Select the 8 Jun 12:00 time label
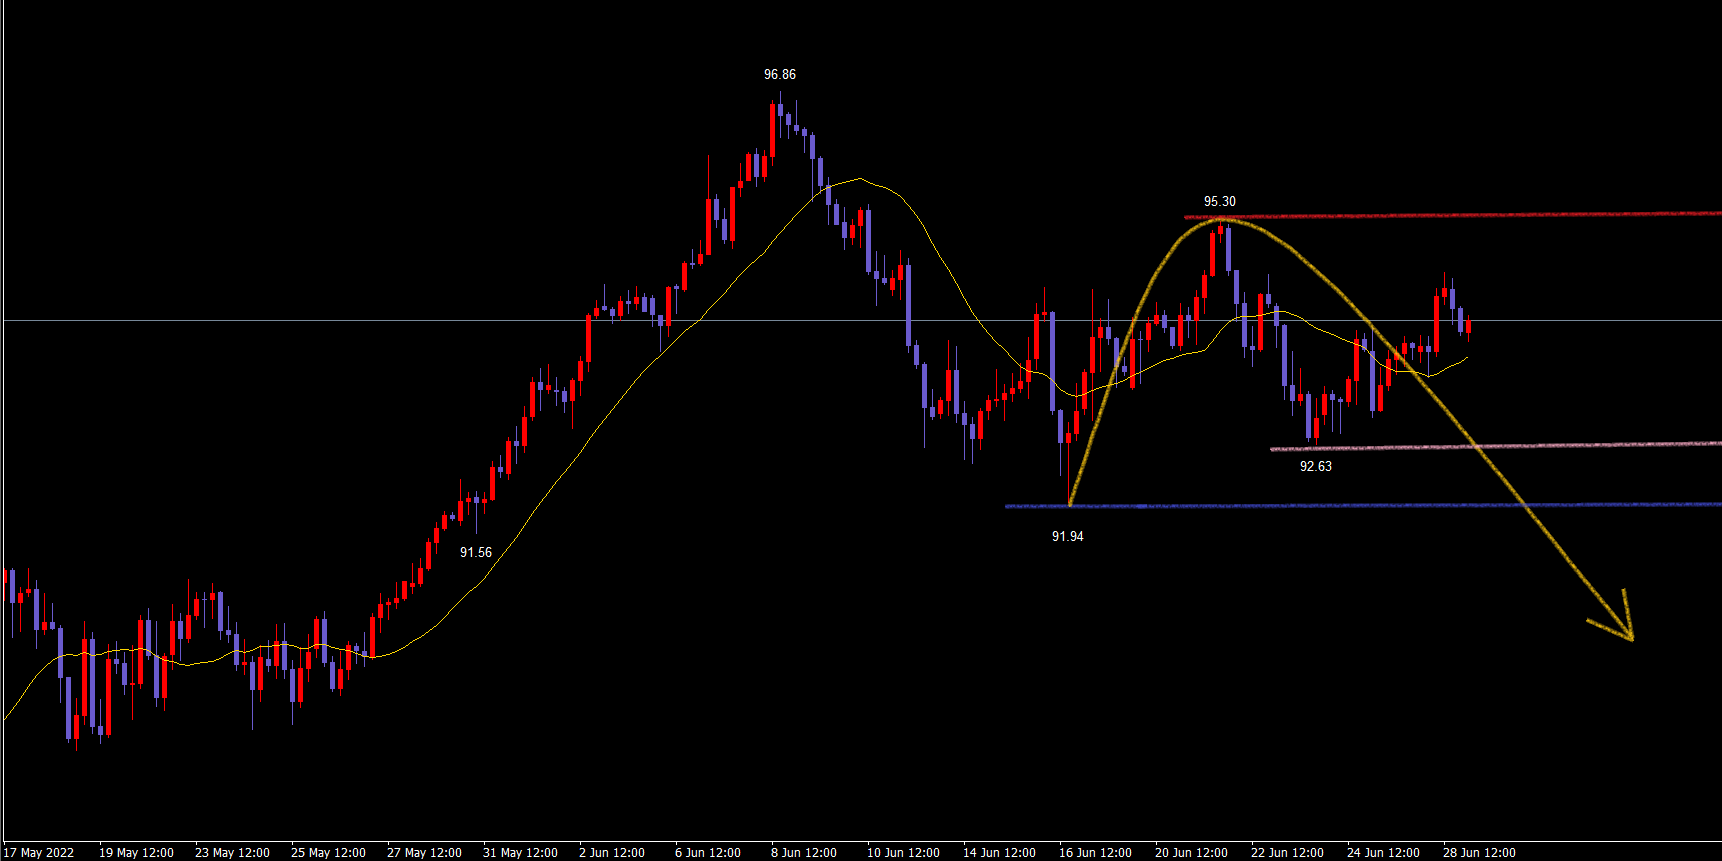This screenshot has height=861, width=1722. tap(803, 853)
